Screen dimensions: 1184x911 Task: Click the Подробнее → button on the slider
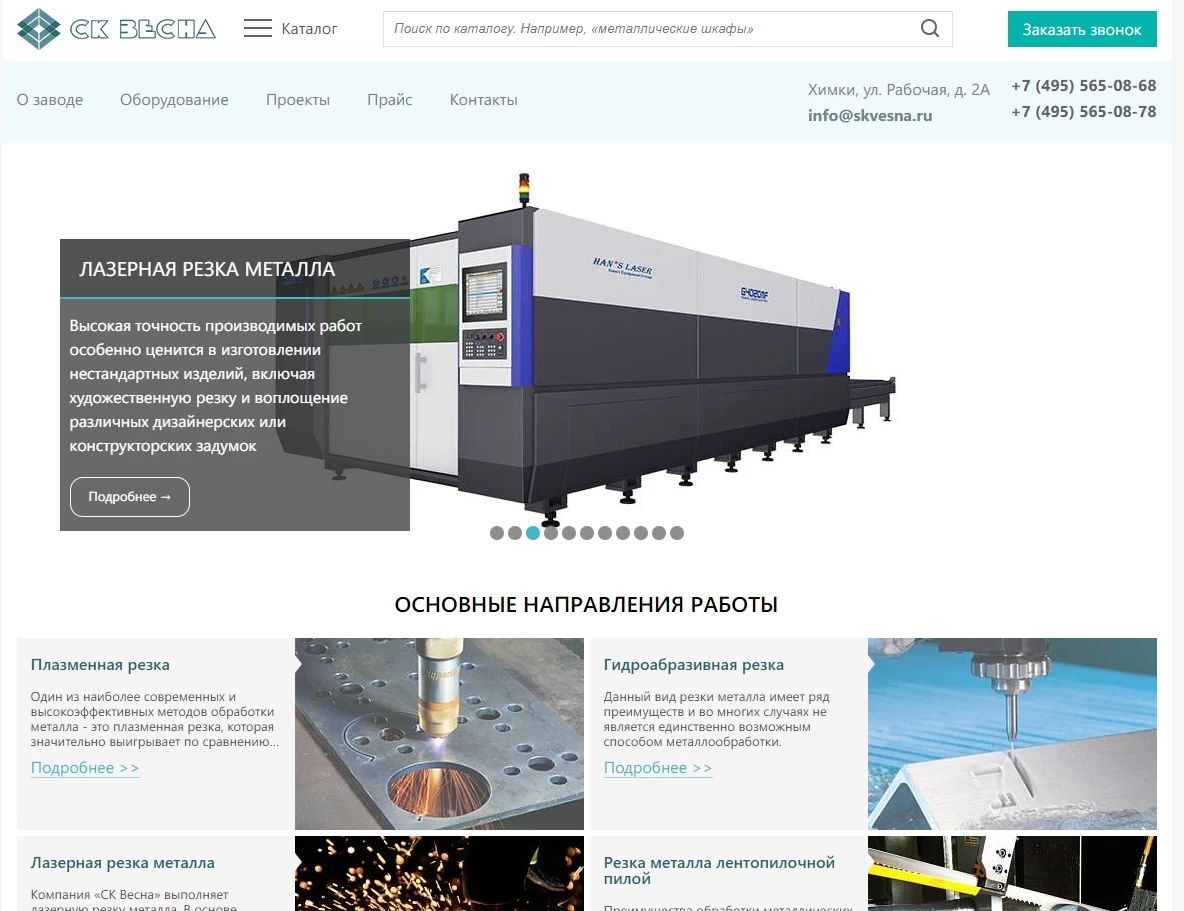(130, 497)
